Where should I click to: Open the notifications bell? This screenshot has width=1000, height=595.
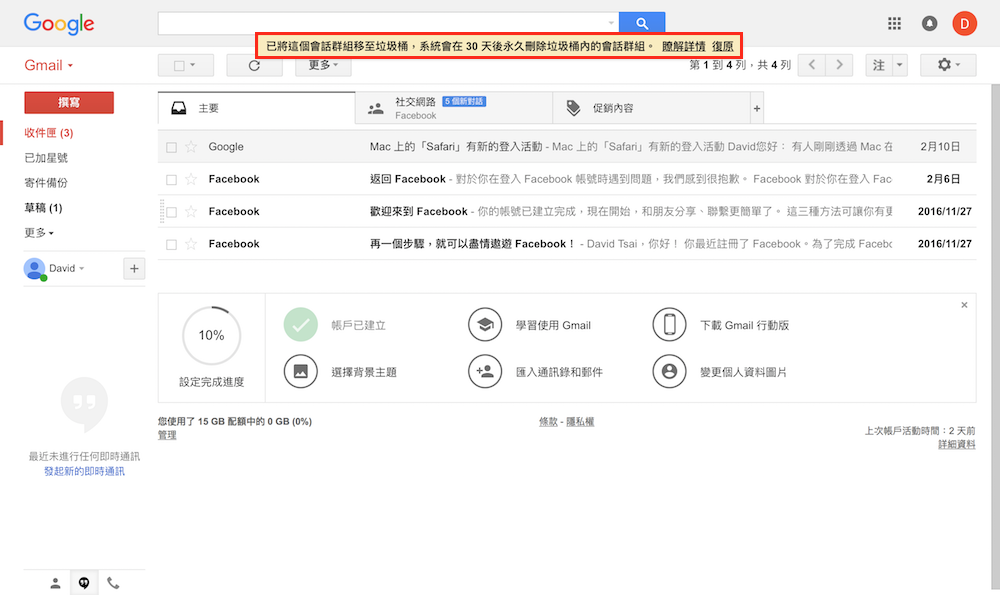tap(929, 24)
